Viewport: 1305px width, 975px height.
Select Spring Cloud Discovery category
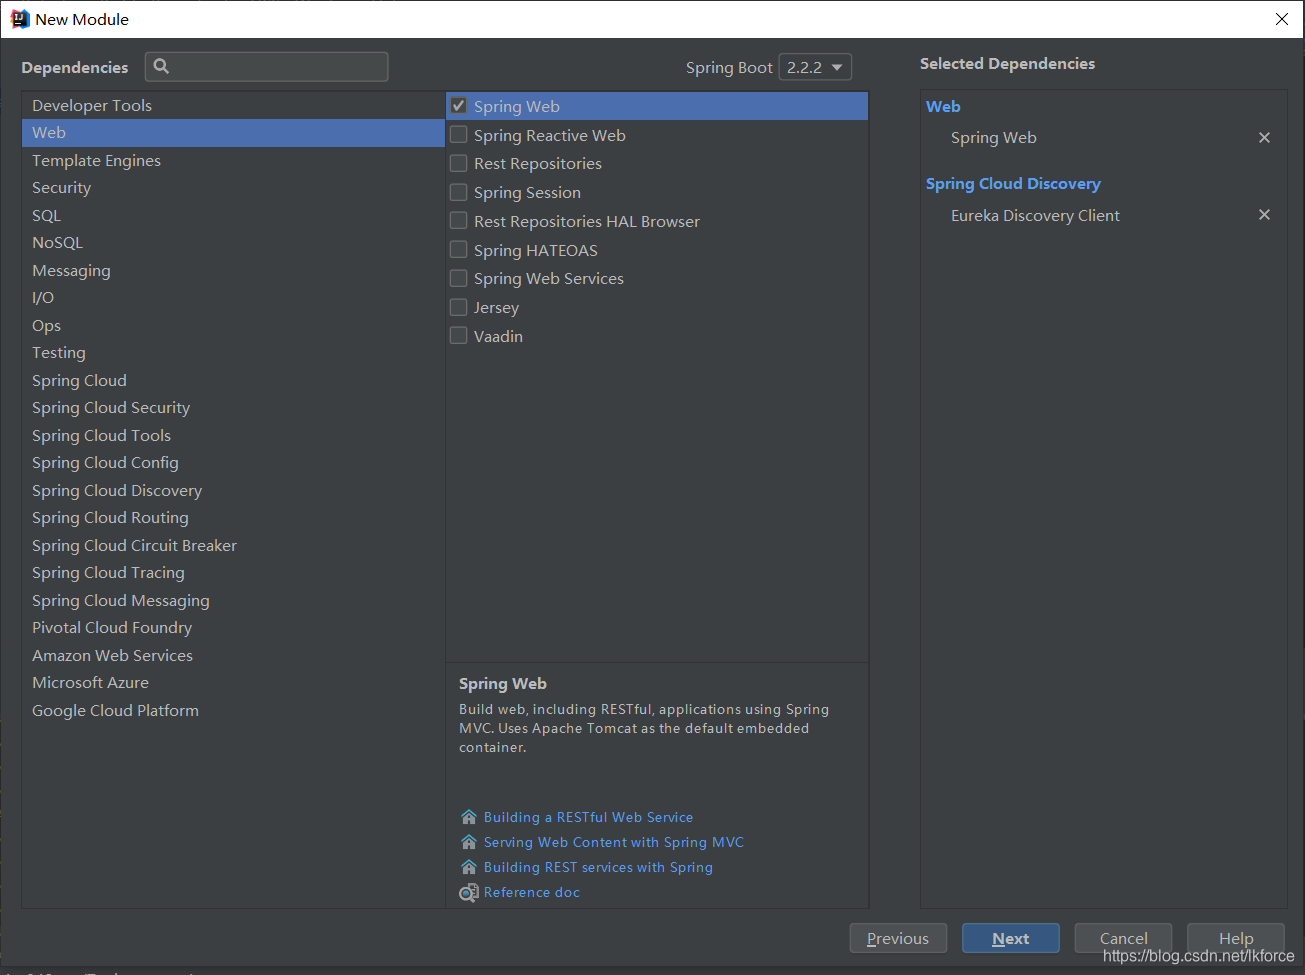click(x=233, y=490)
